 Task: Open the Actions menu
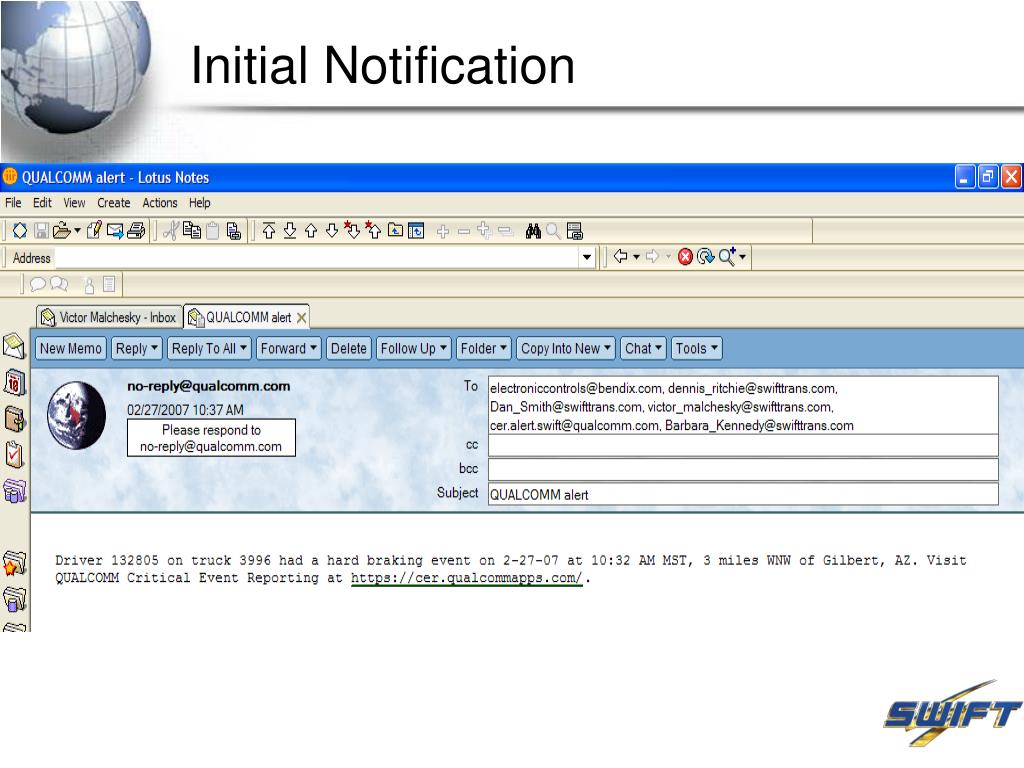pyautogui.click(x=160, y=203)
